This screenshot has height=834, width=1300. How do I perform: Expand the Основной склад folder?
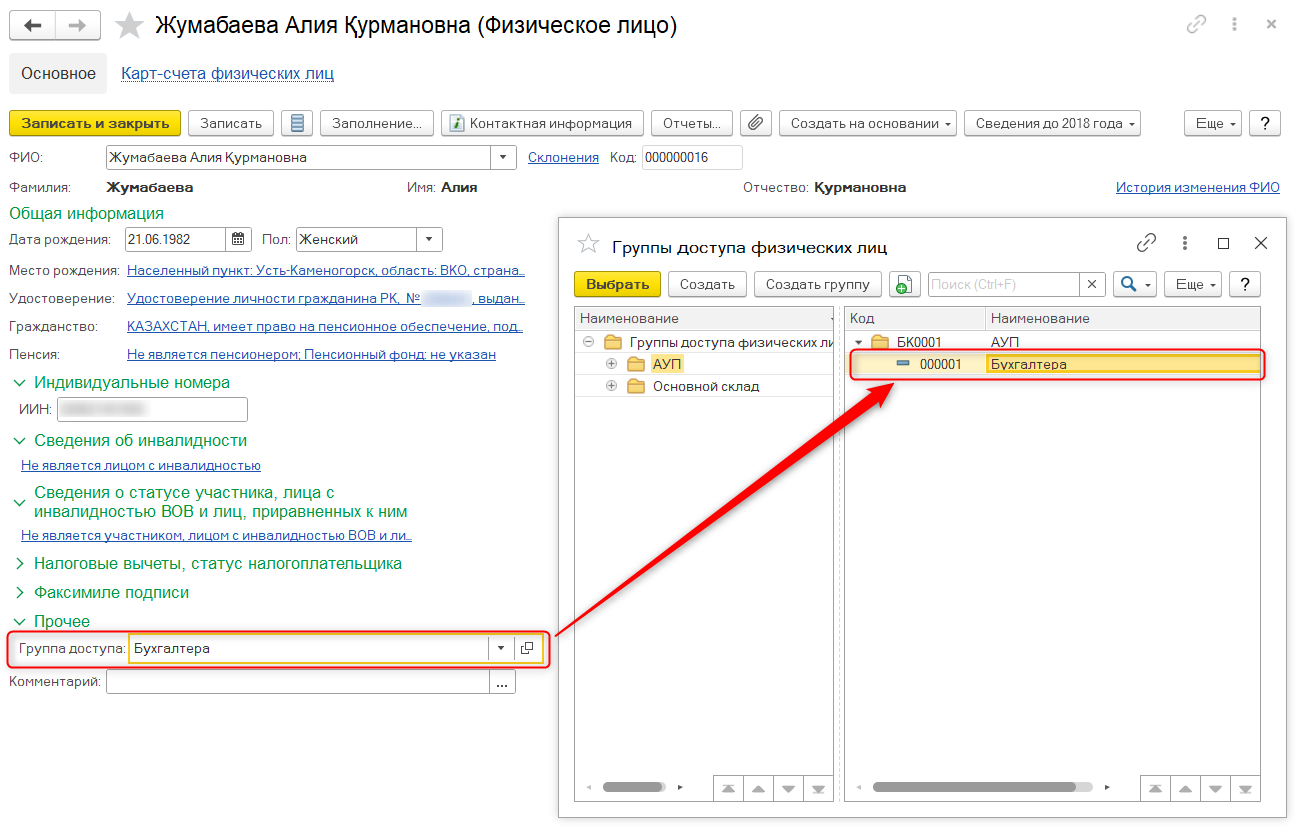(x=612, y=386)
